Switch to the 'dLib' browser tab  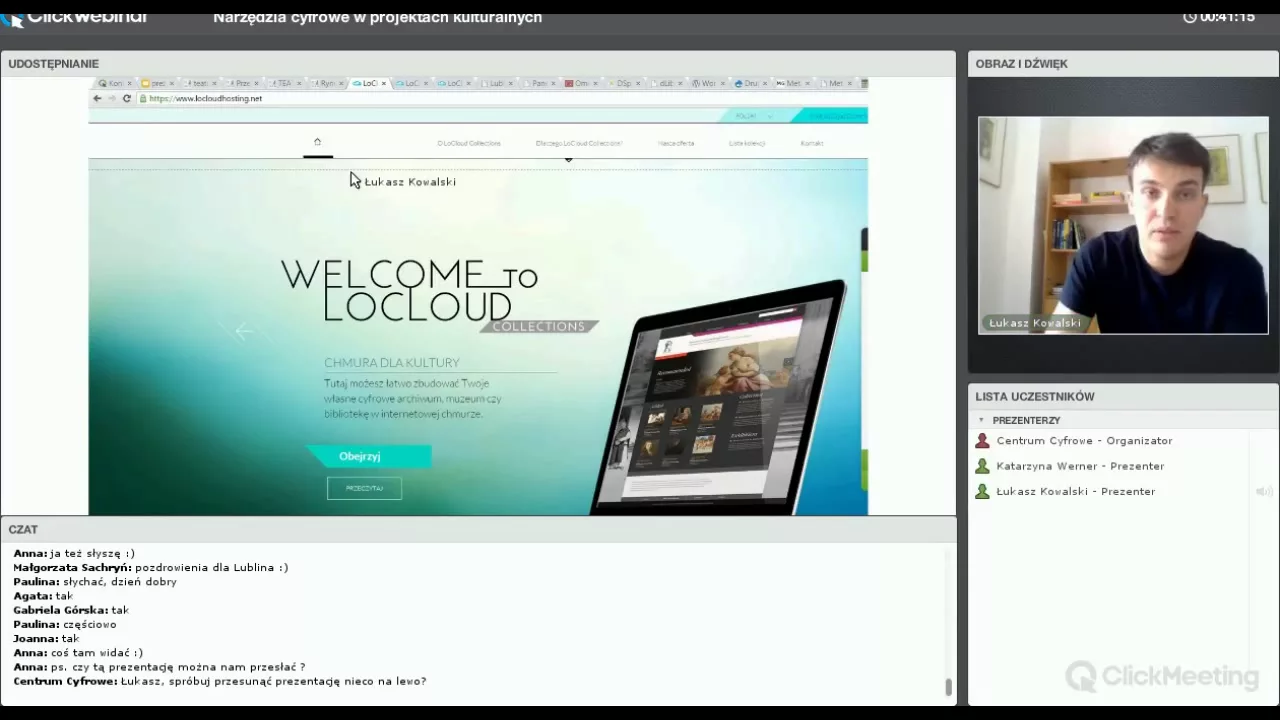(667, 84)
